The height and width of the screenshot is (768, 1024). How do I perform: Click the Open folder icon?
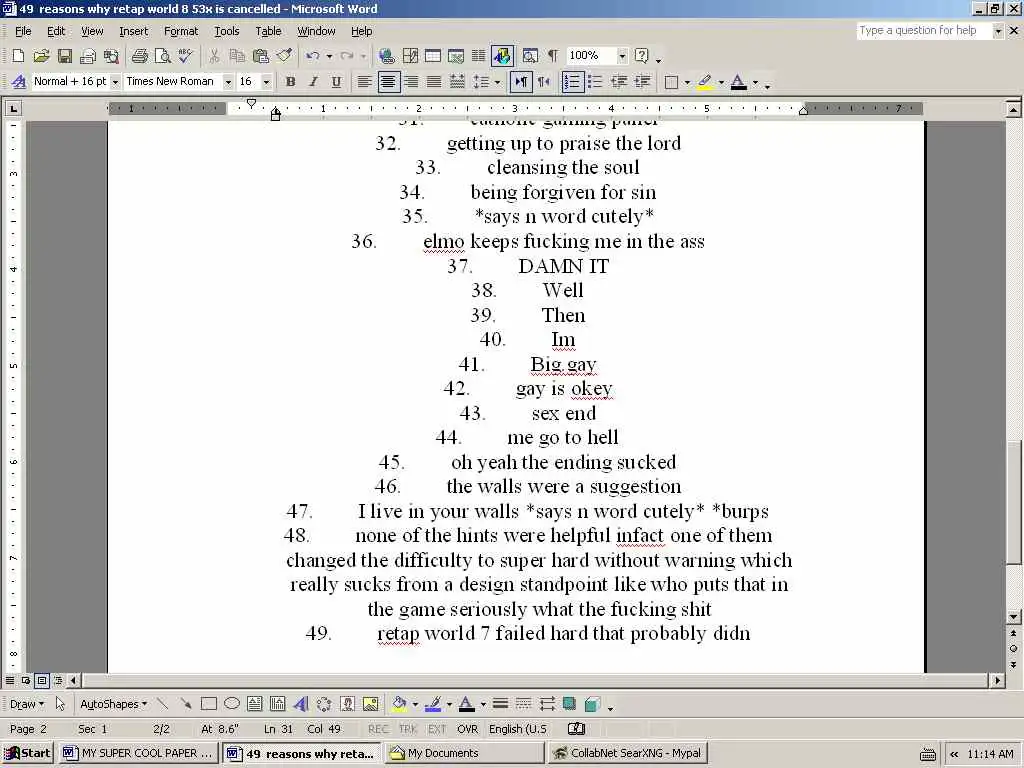pyautogui.click(x=41, y=56)
